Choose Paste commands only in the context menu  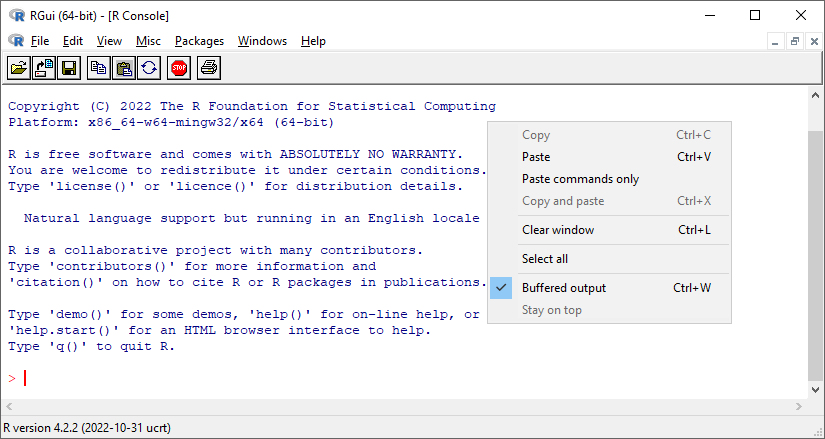point(609,179)
